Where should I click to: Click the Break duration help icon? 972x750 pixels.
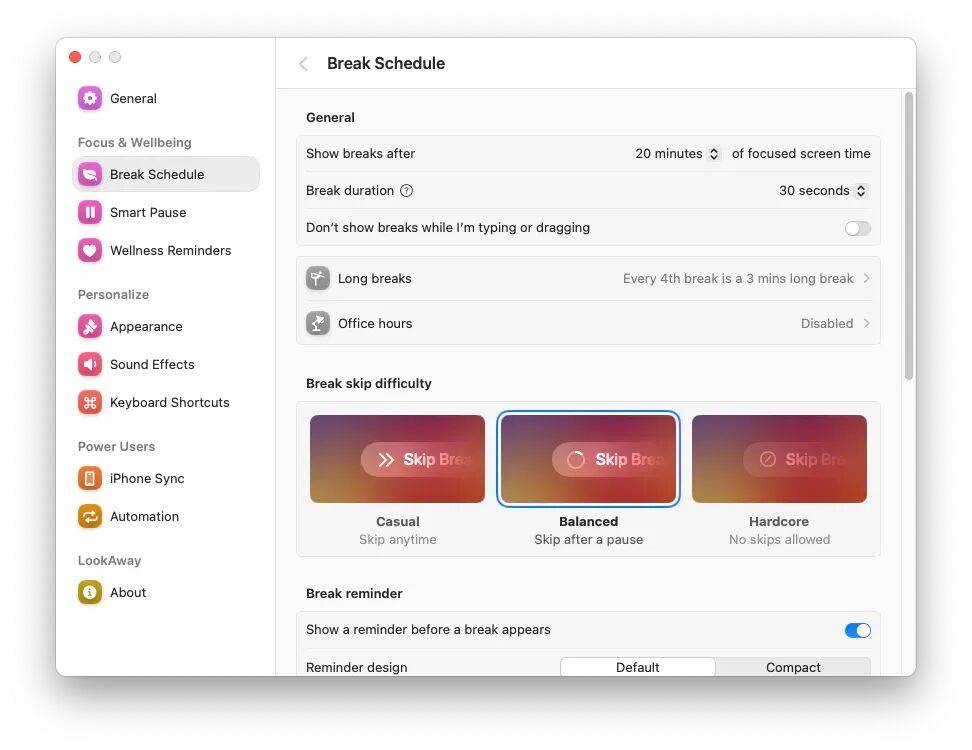tap(404, 190)
